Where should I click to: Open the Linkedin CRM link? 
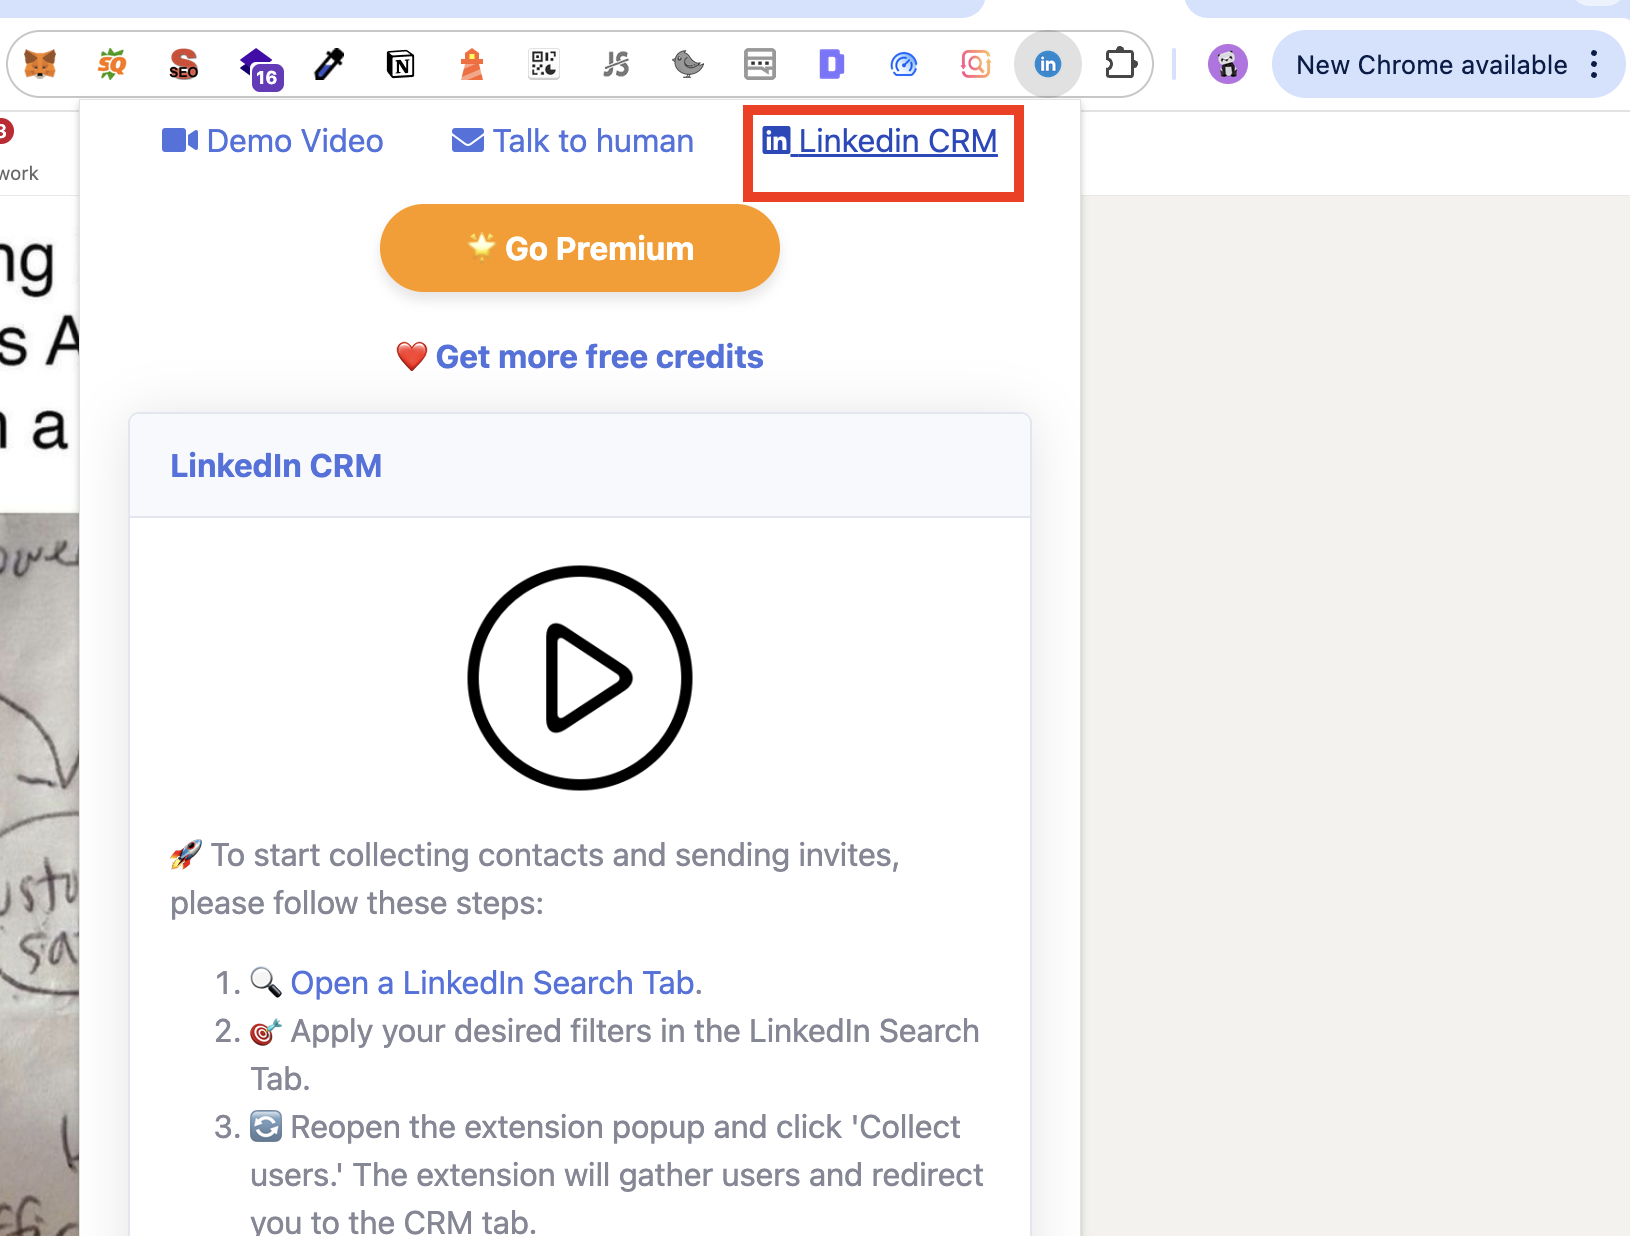click(x=880, y=141)
